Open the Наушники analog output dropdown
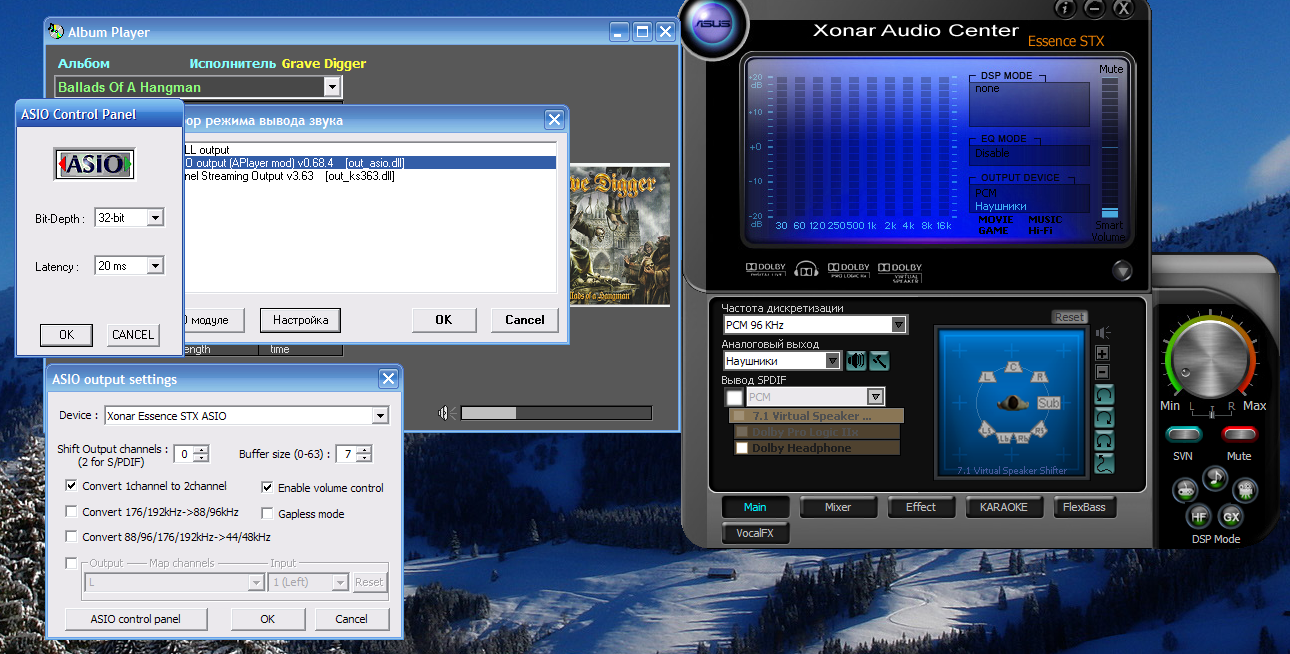This screenshot has height=654, width=1290. tap(832, 361)
